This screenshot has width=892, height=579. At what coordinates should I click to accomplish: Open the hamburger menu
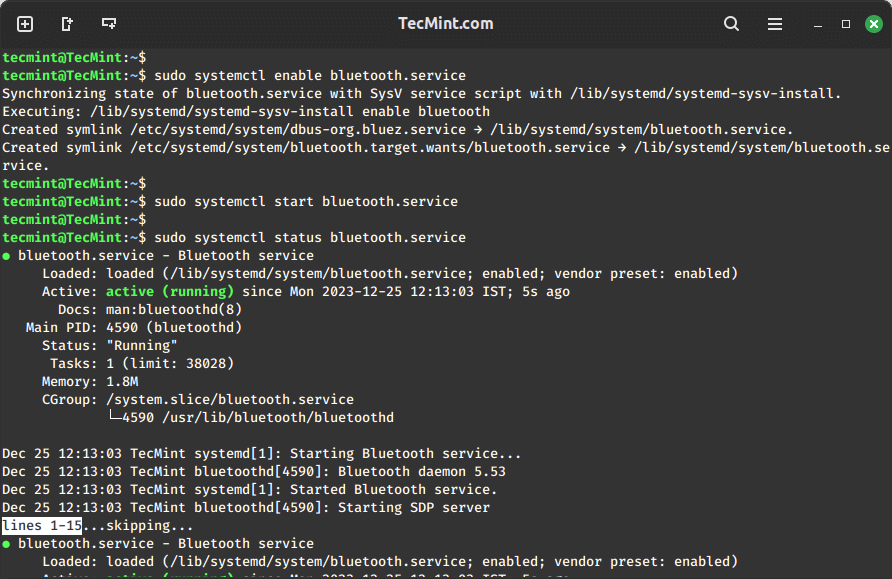(774, 22)
